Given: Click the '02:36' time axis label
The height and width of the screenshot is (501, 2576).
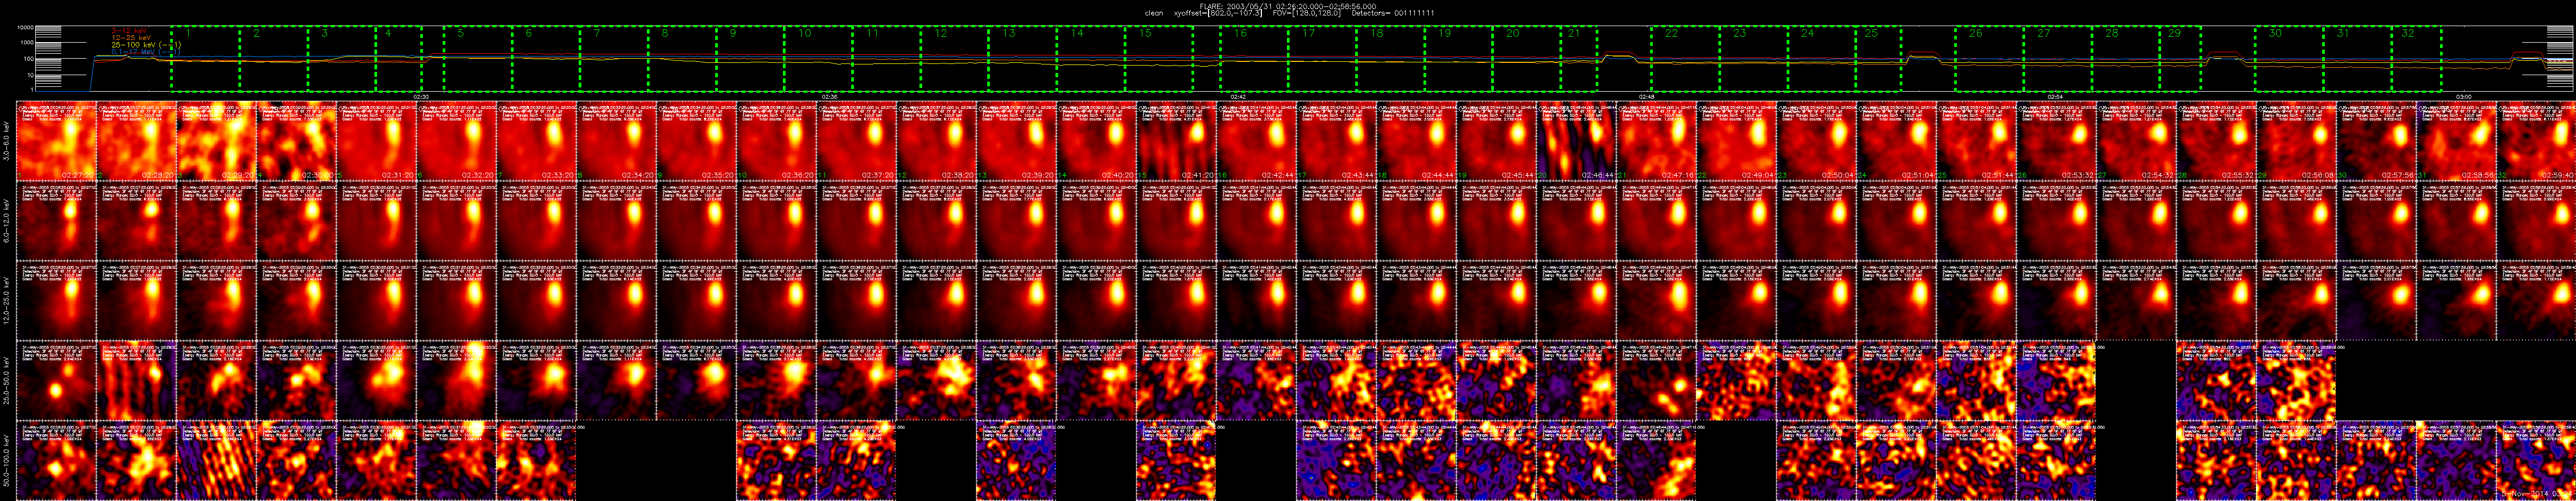Looking at the screenshot, I should [x=829, y=96].
